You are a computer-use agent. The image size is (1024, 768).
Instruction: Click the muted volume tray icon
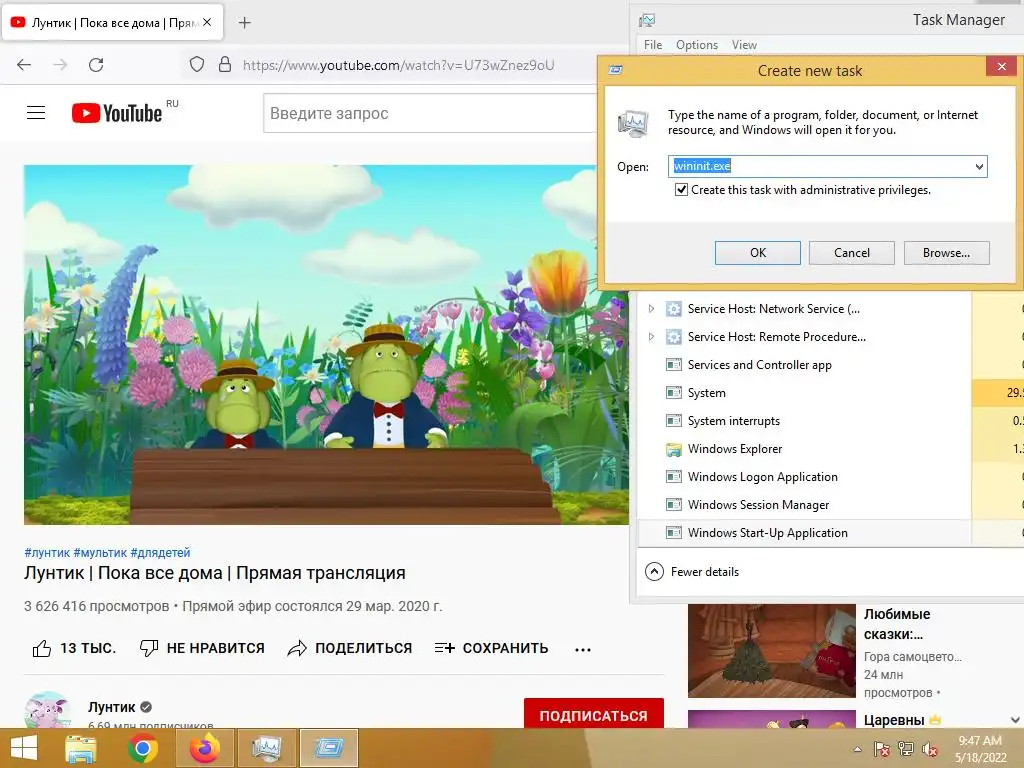click(x=929, y=749)
